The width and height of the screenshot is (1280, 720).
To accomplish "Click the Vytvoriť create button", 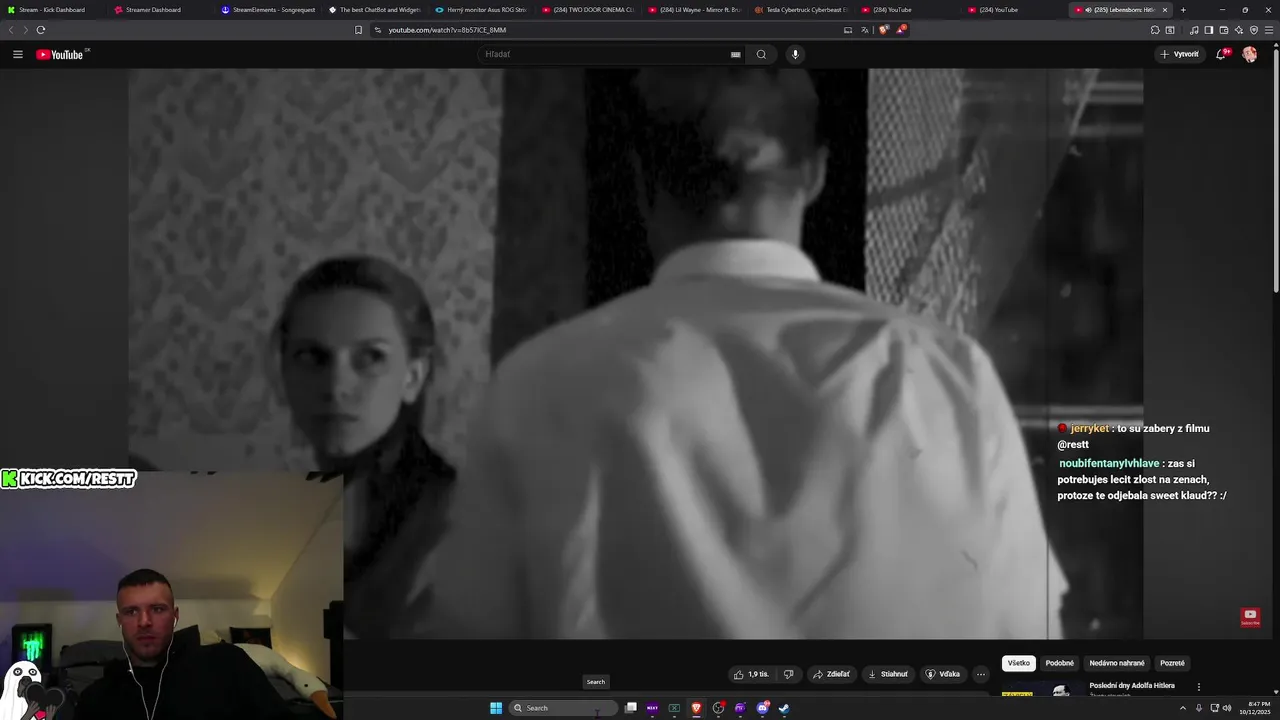I will click(1180, 54).
